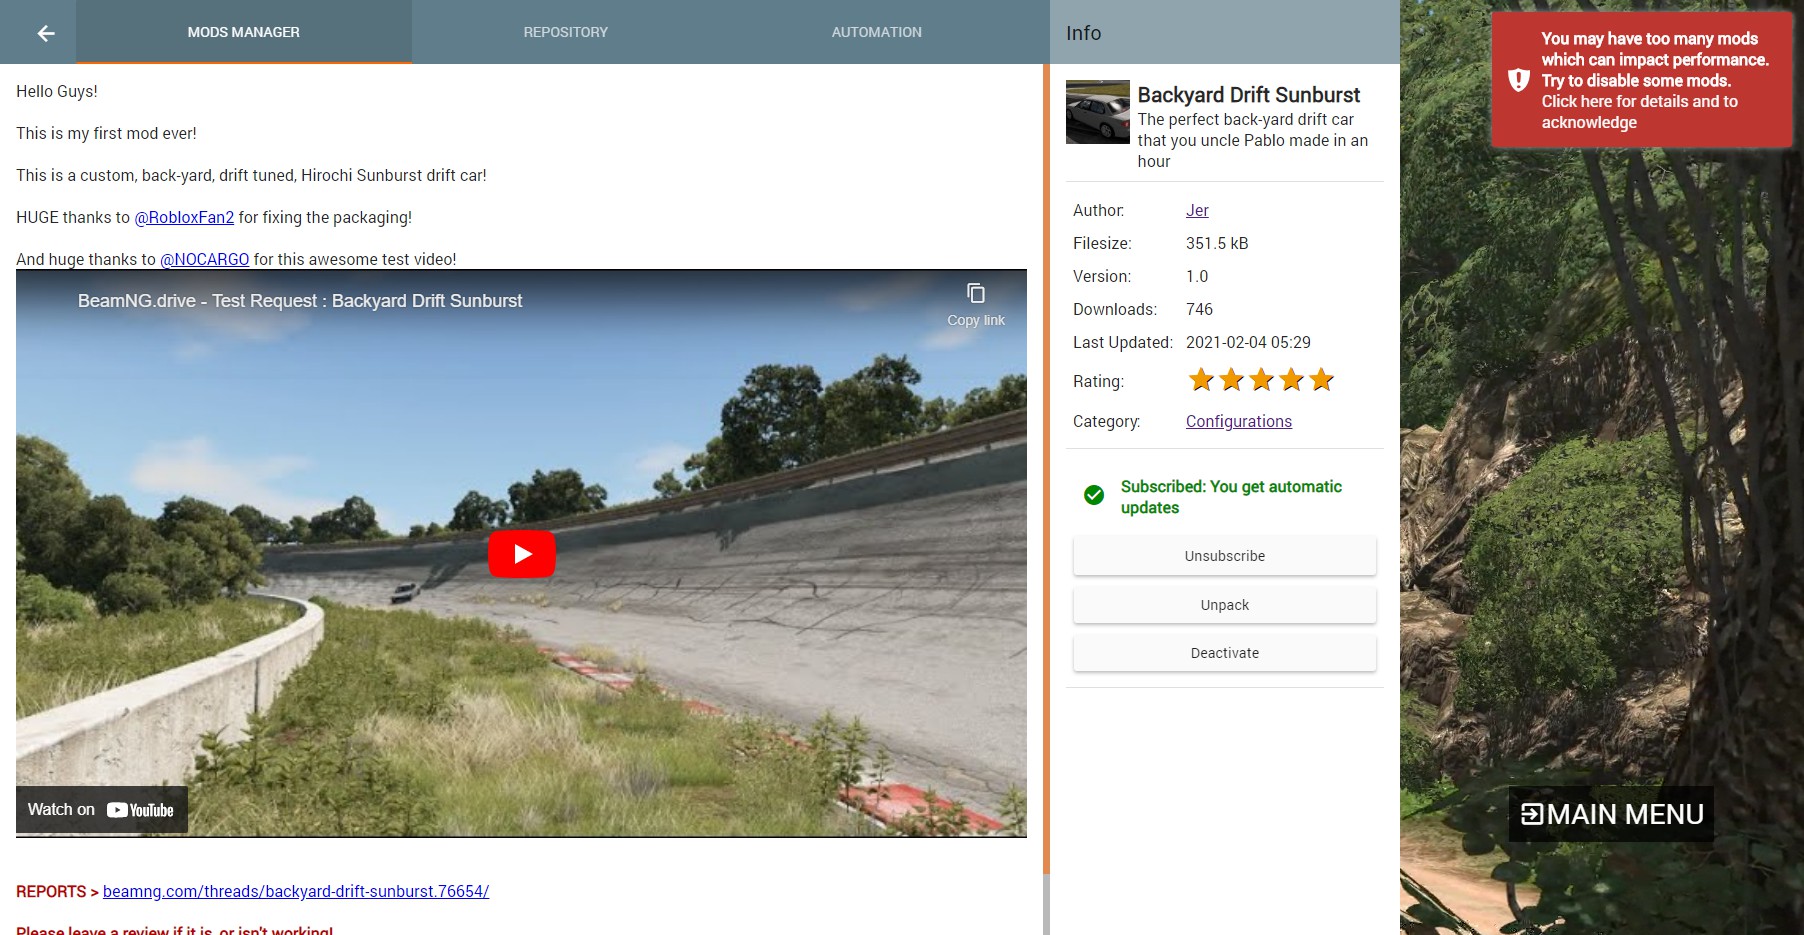The image size is (1804, 935).
Task: Return to the Main Menu
Action: (1611, 814)
